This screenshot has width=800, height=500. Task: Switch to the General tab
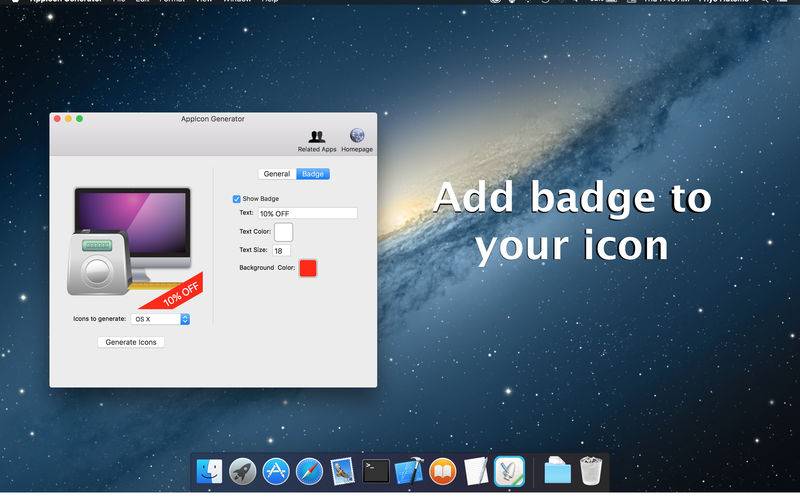(x=277, y=174)
